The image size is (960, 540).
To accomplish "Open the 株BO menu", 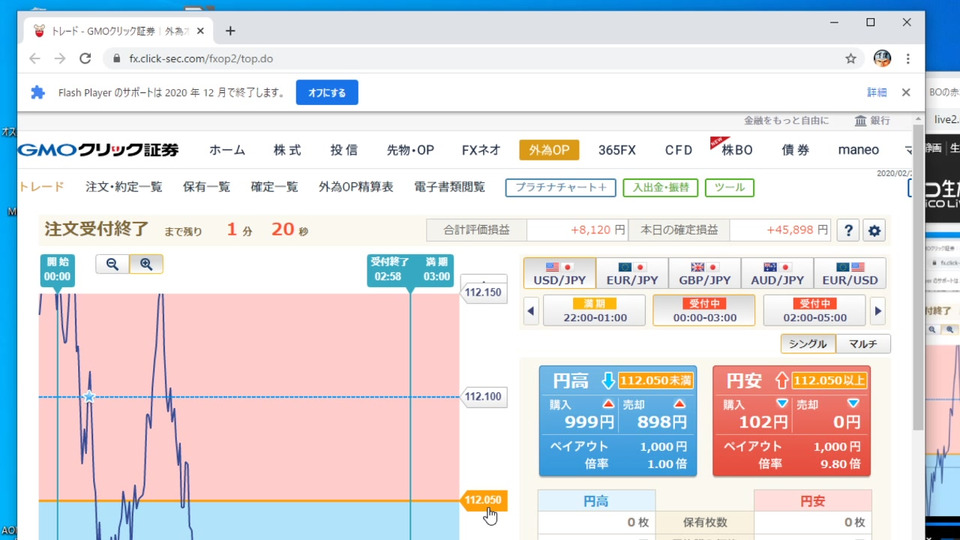I will [737, 150].
